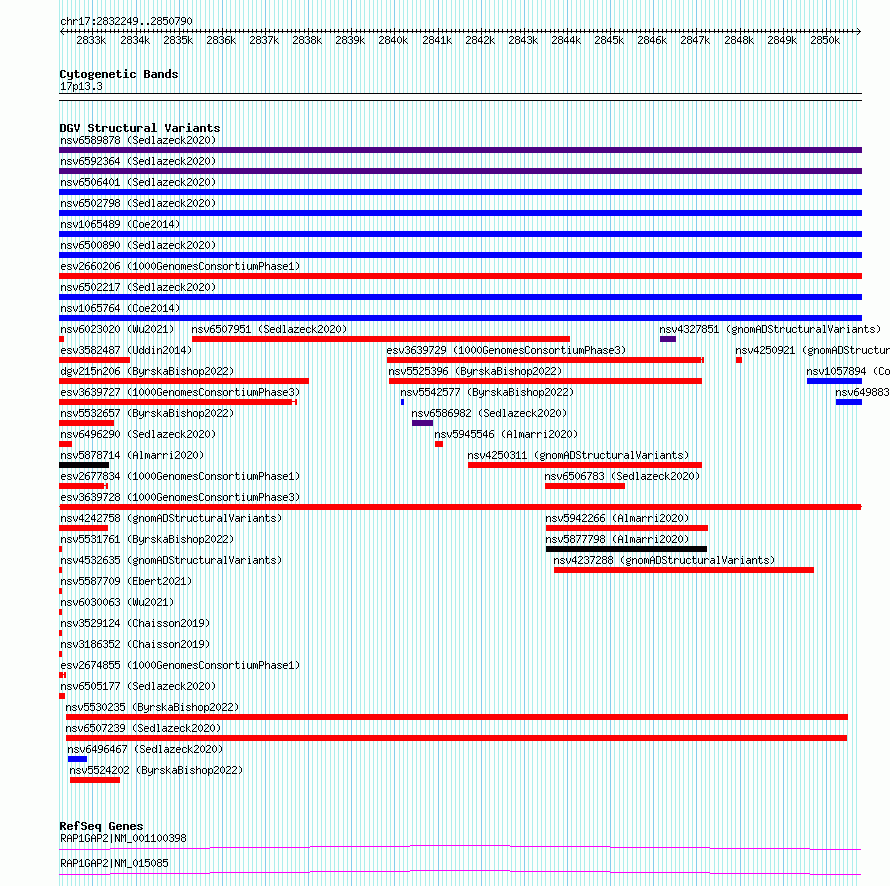
Task: Click esv3639727 (1000GenomesConsortiumPhase3) label
Action: pos(180,392)
